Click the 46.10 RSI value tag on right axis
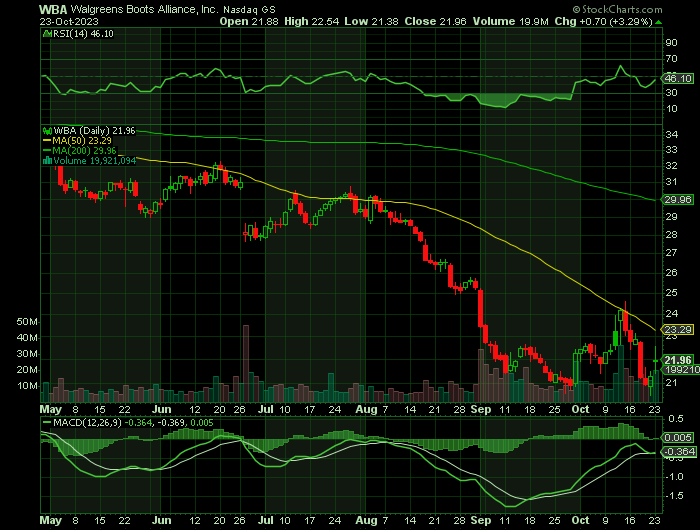The image size is (700, 530). (x=678, y=79)
